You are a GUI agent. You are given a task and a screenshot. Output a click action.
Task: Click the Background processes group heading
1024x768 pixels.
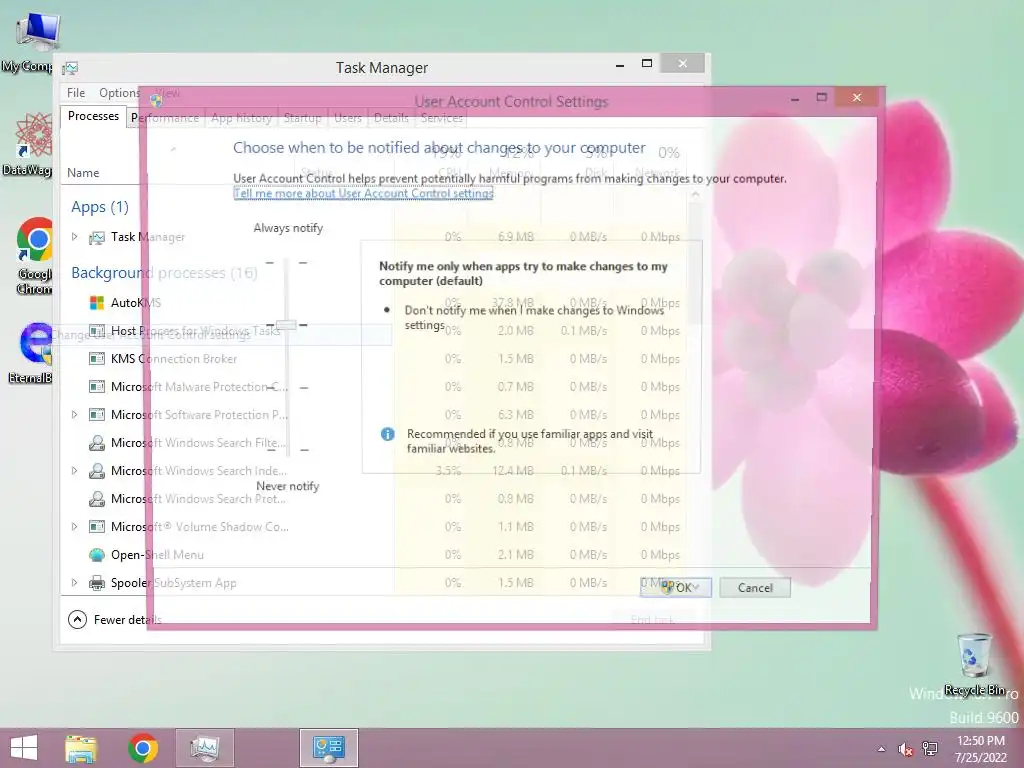pyautogui.click(x=164, y=273)
